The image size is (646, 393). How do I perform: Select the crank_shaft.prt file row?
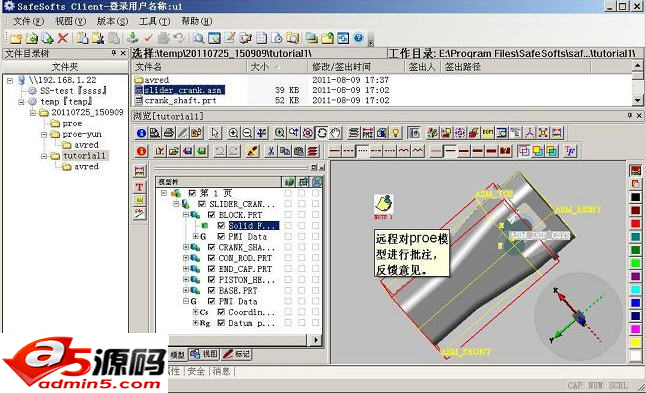pos(180,100)
